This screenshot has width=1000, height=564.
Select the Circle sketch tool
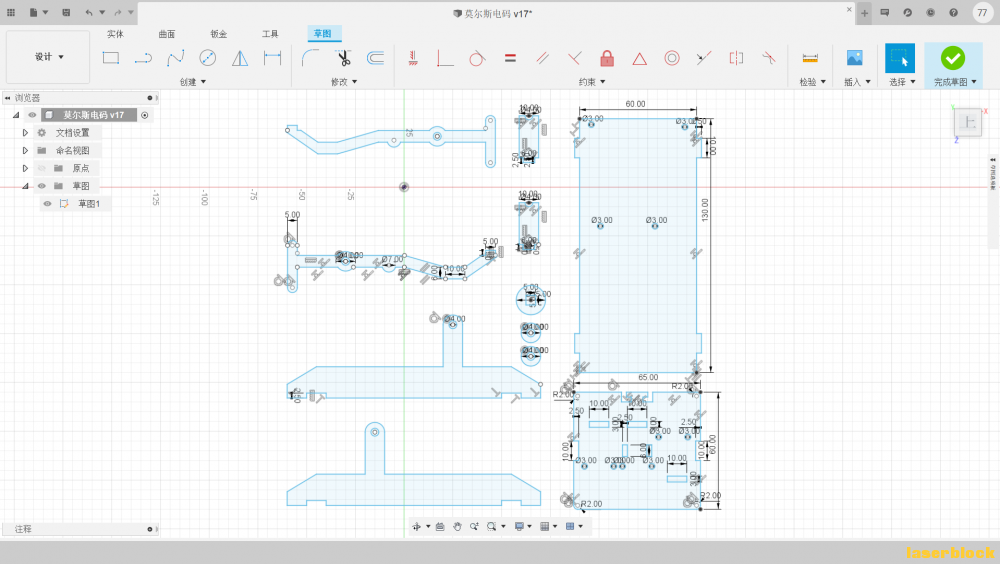(x=207, y=58)
